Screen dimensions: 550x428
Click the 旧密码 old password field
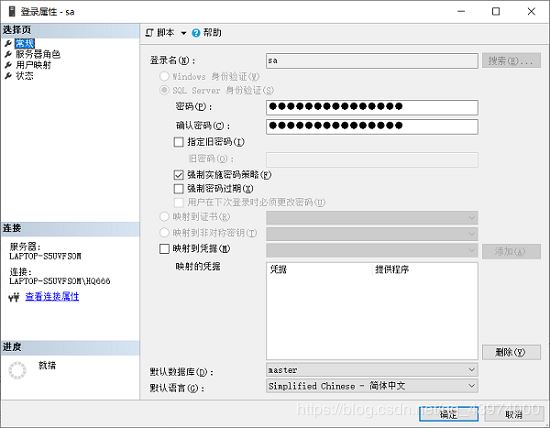pos(372,160)
